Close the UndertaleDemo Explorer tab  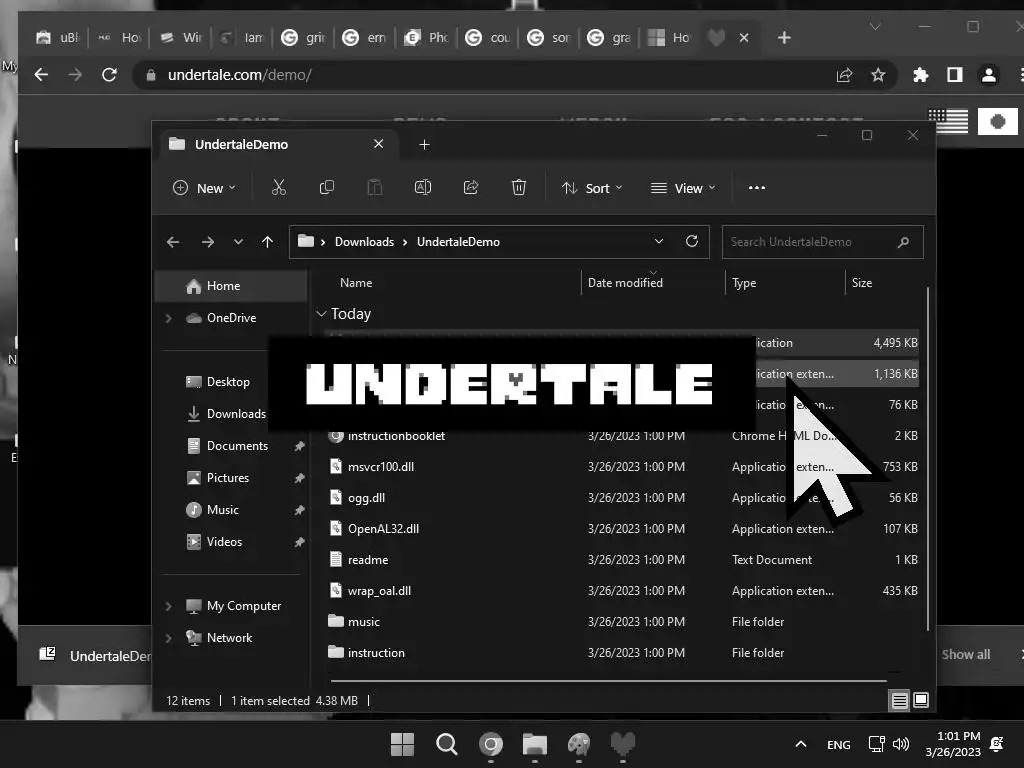(378, 144)
